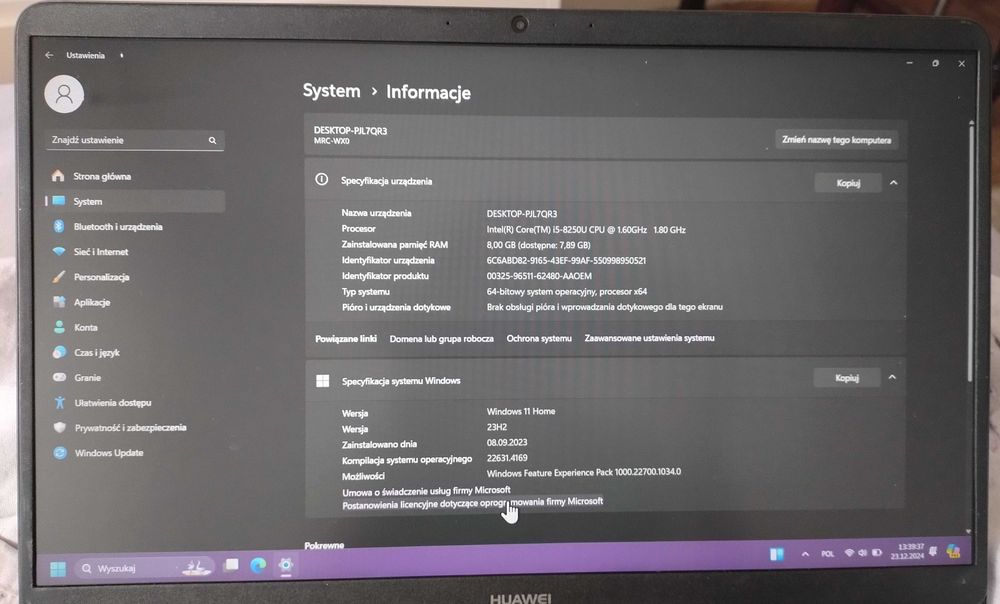This screenshot has width=1000, height=604.
Task: Open the clock showing 23.12.2024
Action: pyautogui.click(x=907, y=551)
